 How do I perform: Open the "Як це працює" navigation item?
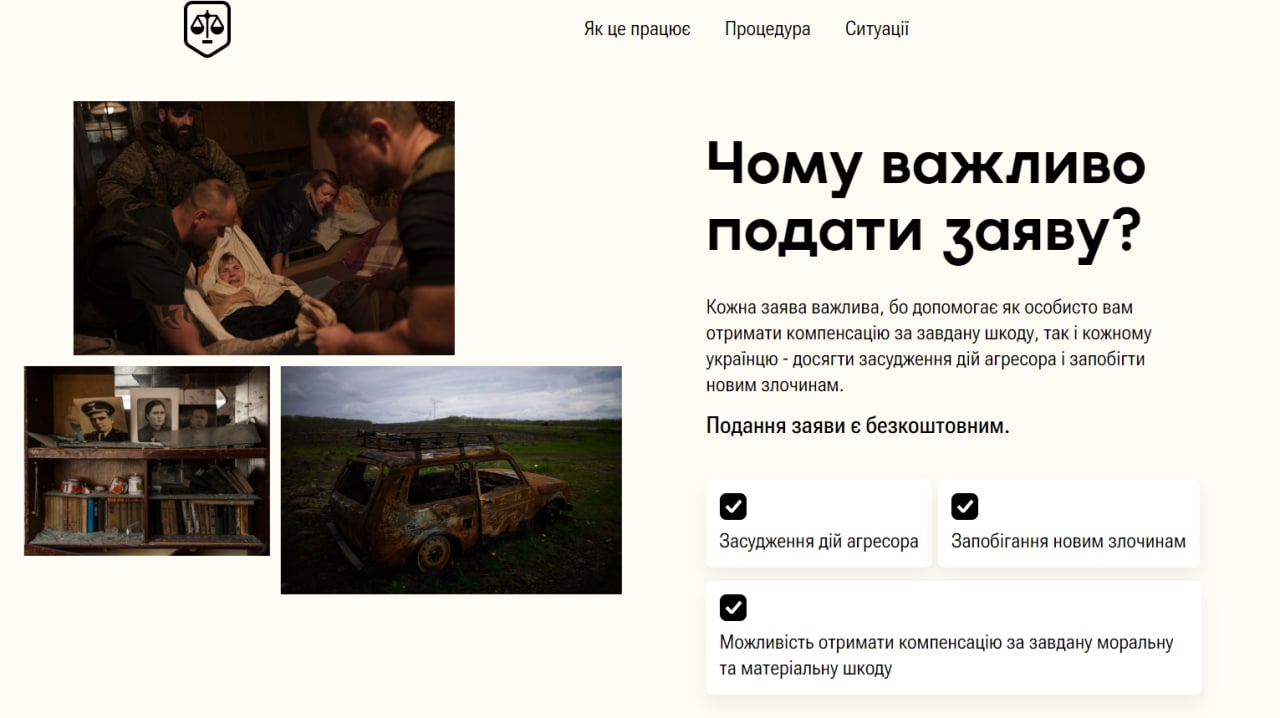(637, 29)
